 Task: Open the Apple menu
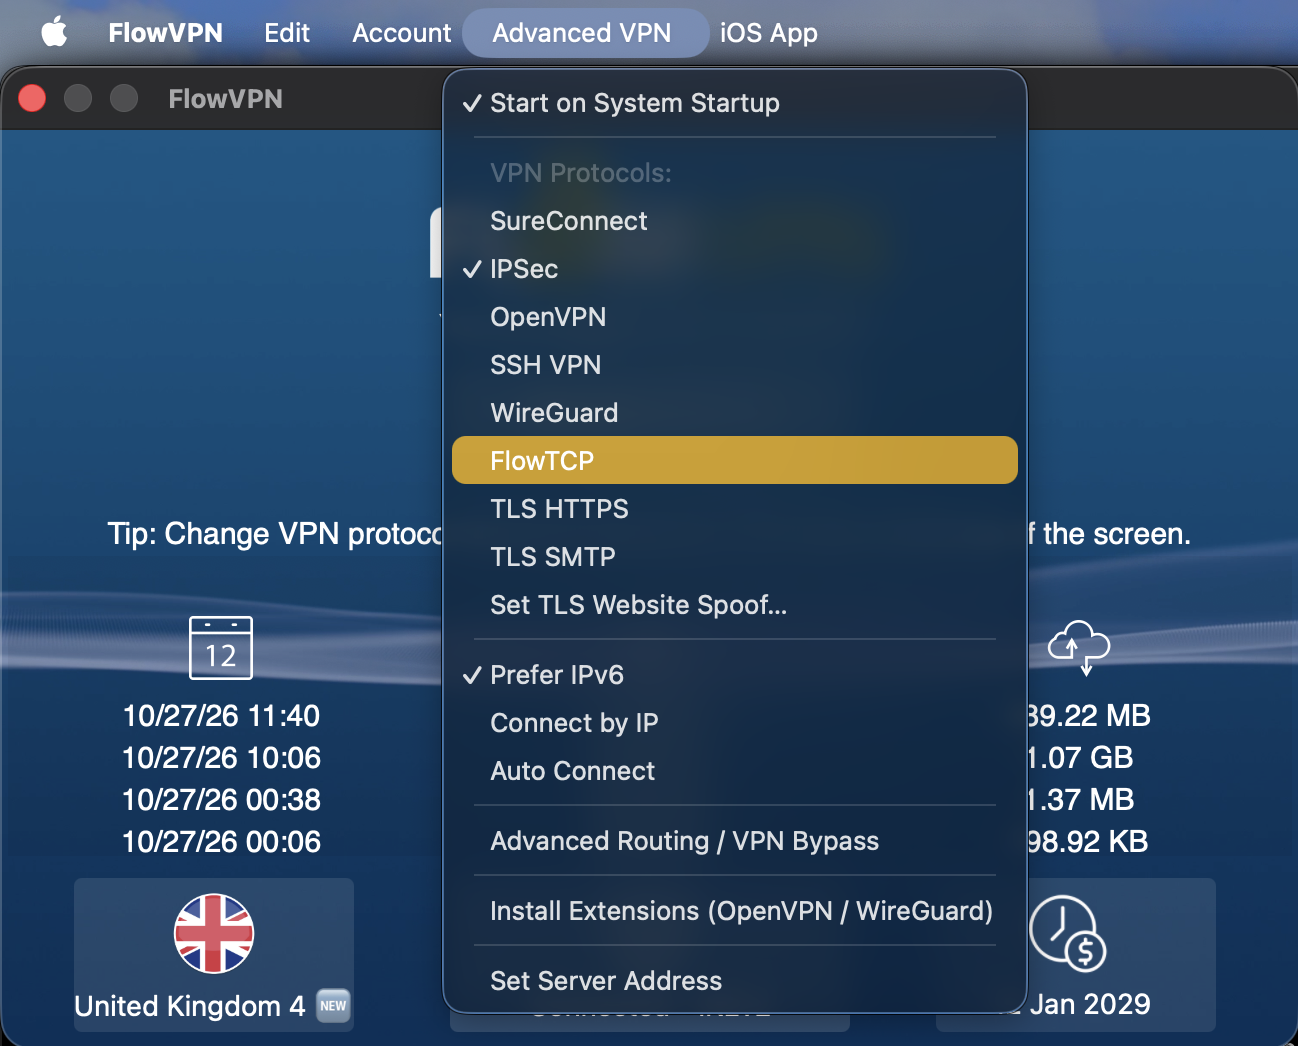click(x=54, y=32)
